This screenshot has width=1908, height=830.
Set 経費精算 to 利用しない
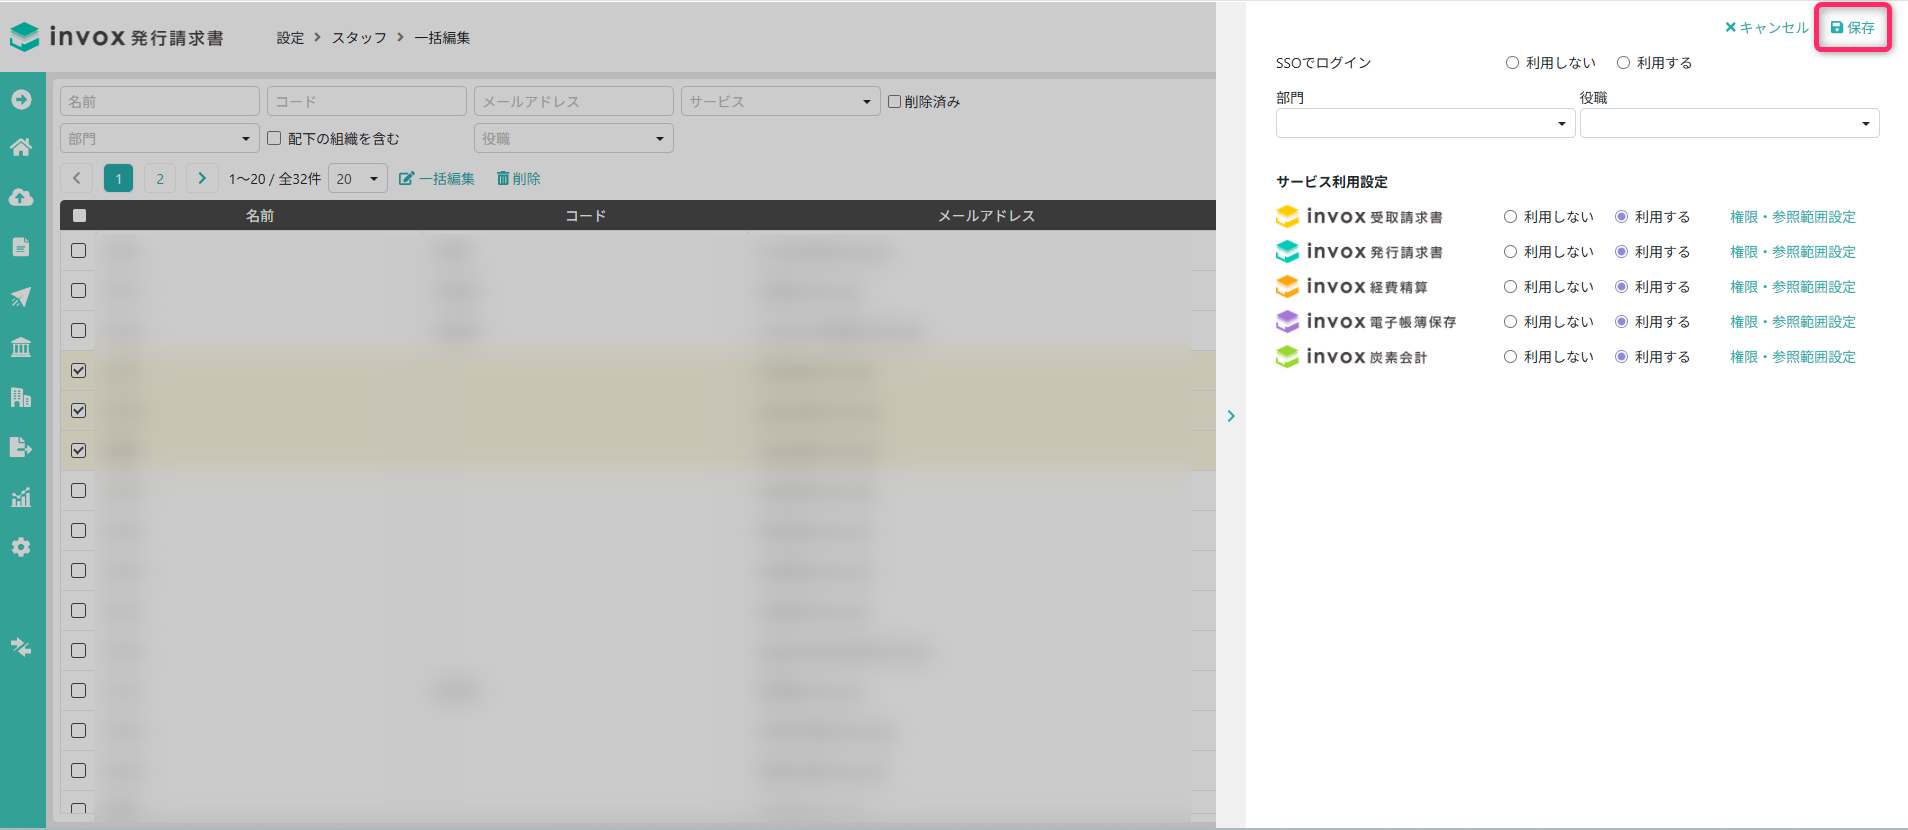[1510, 287]
